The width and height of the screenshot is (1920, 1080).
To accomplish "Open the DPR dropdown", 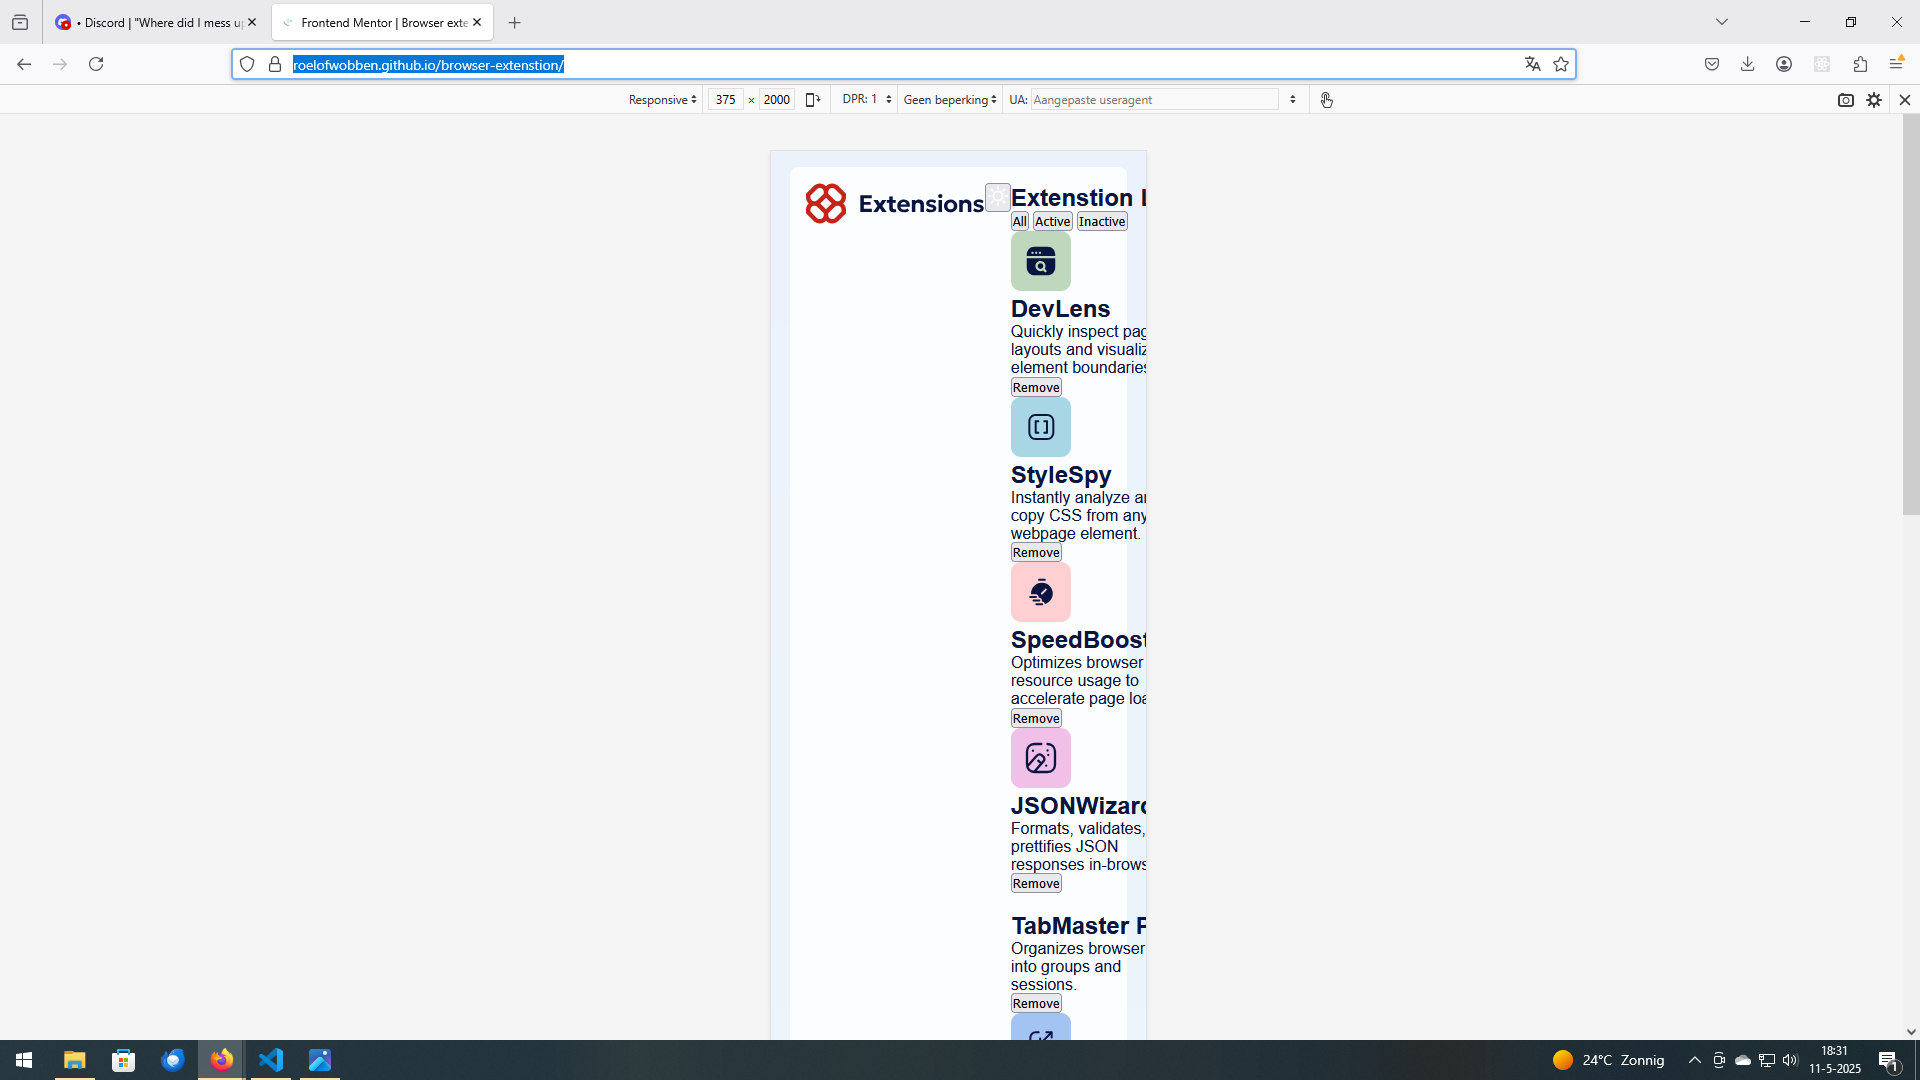I will 866,100.
